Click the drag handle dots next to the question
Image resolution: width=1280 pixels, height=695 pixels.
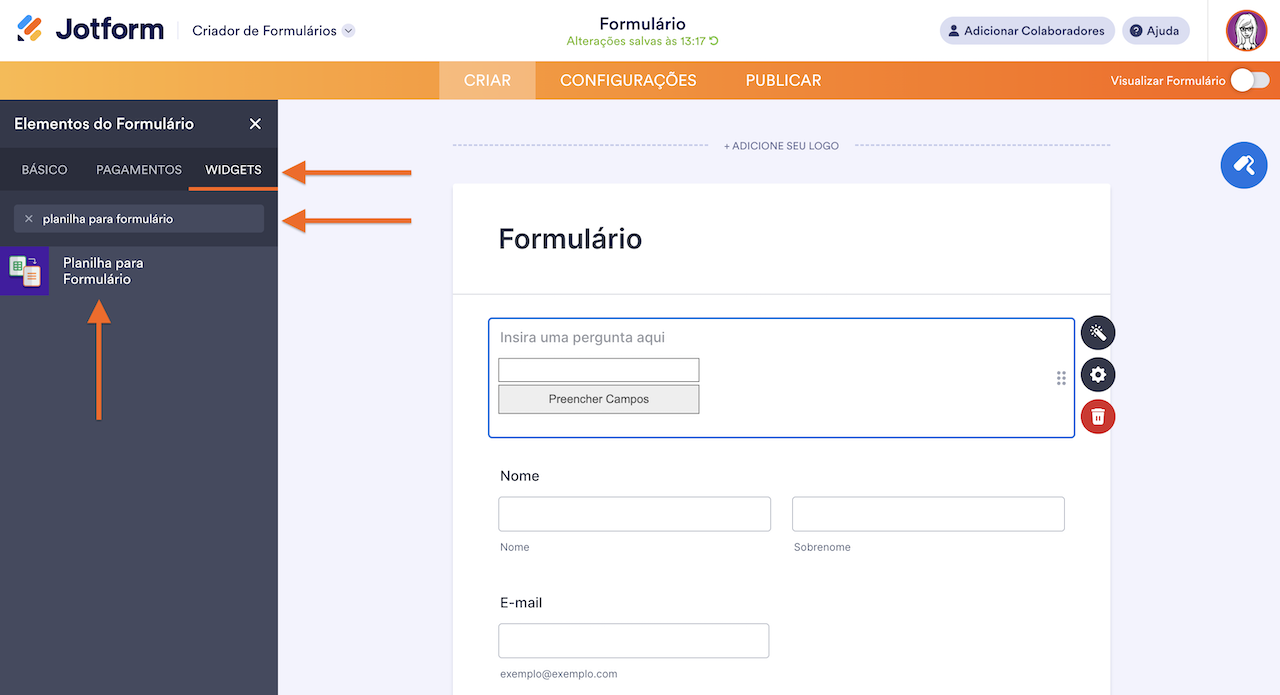(x=1060, y=378)
